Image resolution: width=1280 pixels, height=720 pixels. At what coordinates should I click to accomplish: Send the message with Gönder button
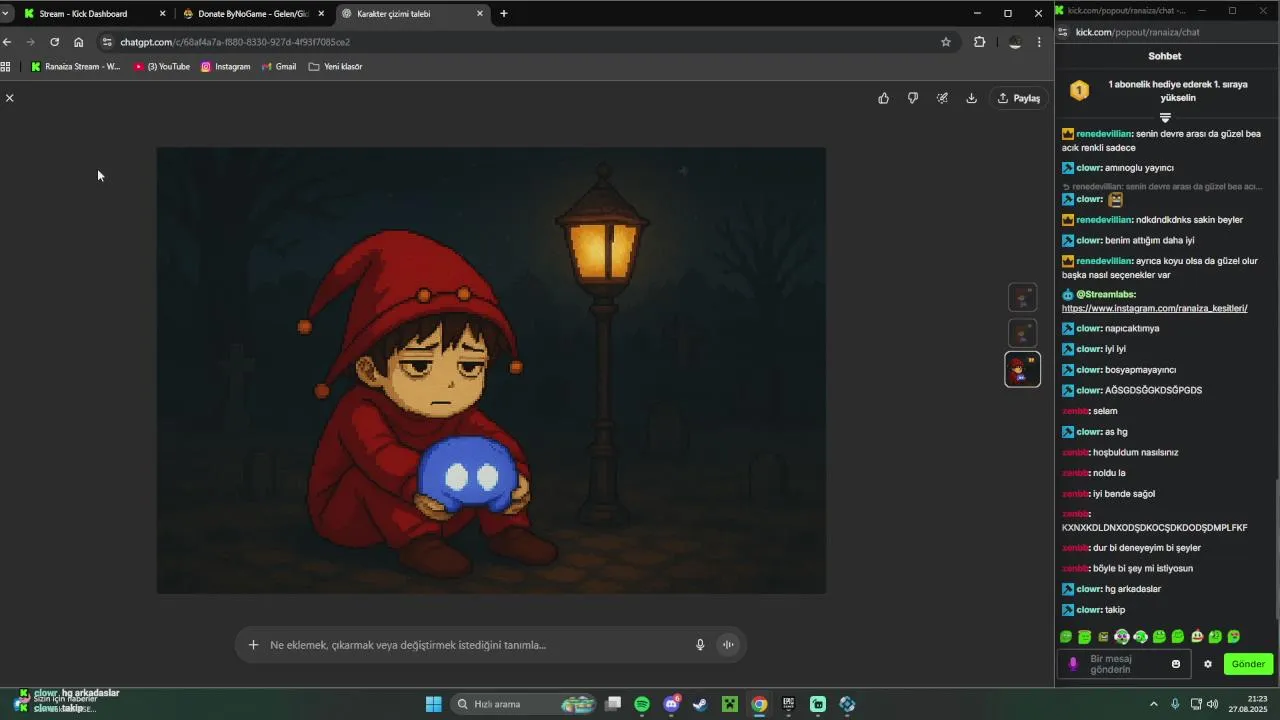click(x=1248, y=664)
